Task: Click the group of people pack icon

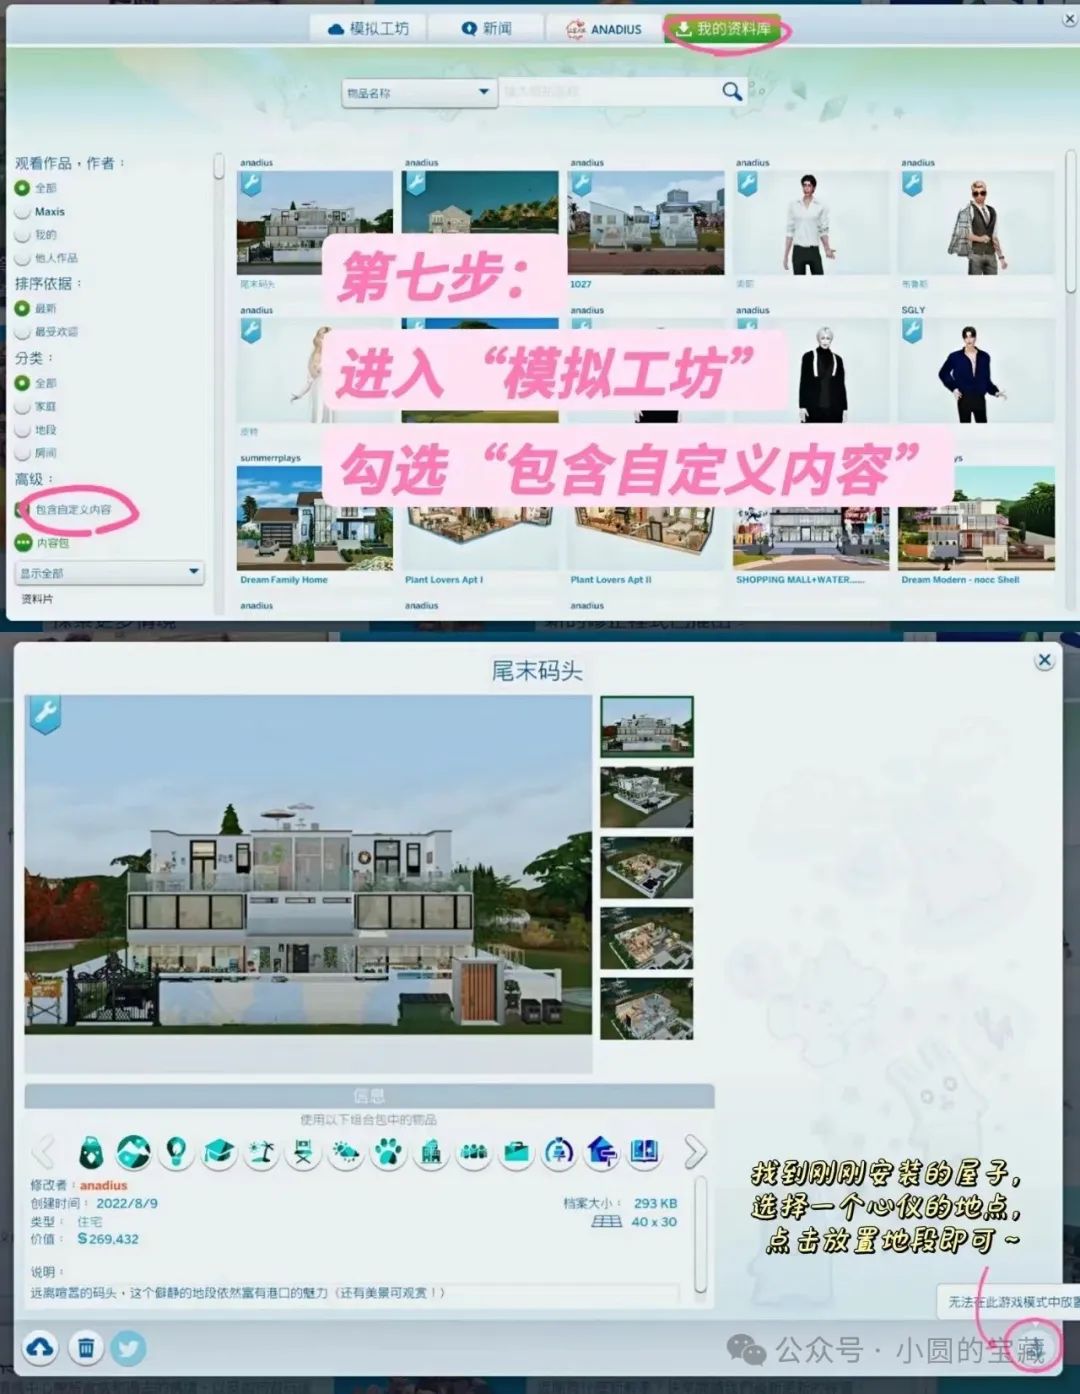Action: [474, 1153]
